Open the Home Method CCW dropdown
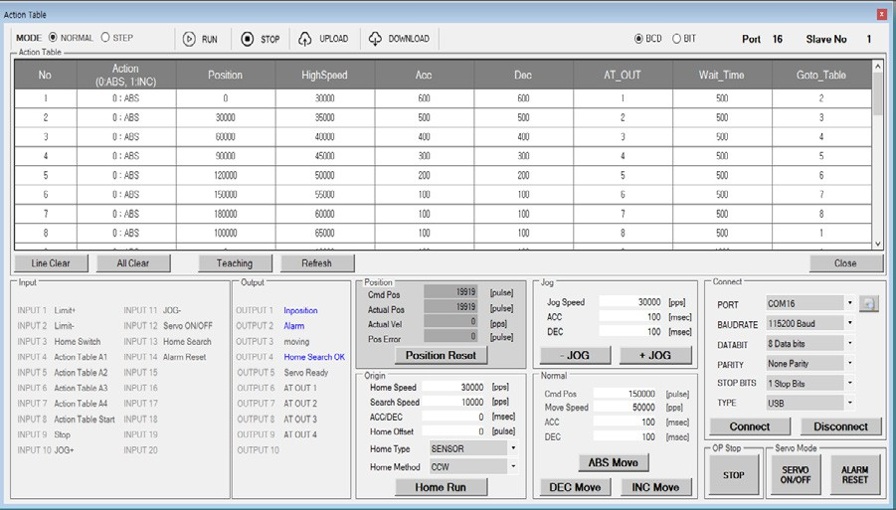 [x=513, y=467]
